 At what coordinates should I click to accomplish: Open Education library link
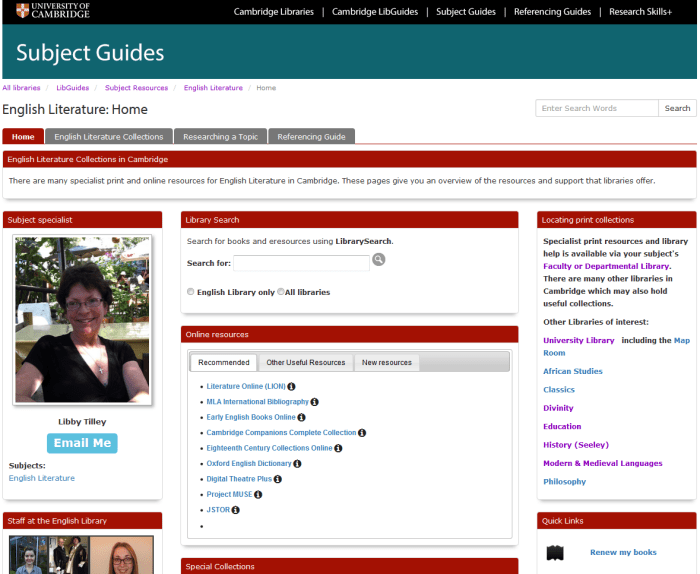(x=562, y=426)
